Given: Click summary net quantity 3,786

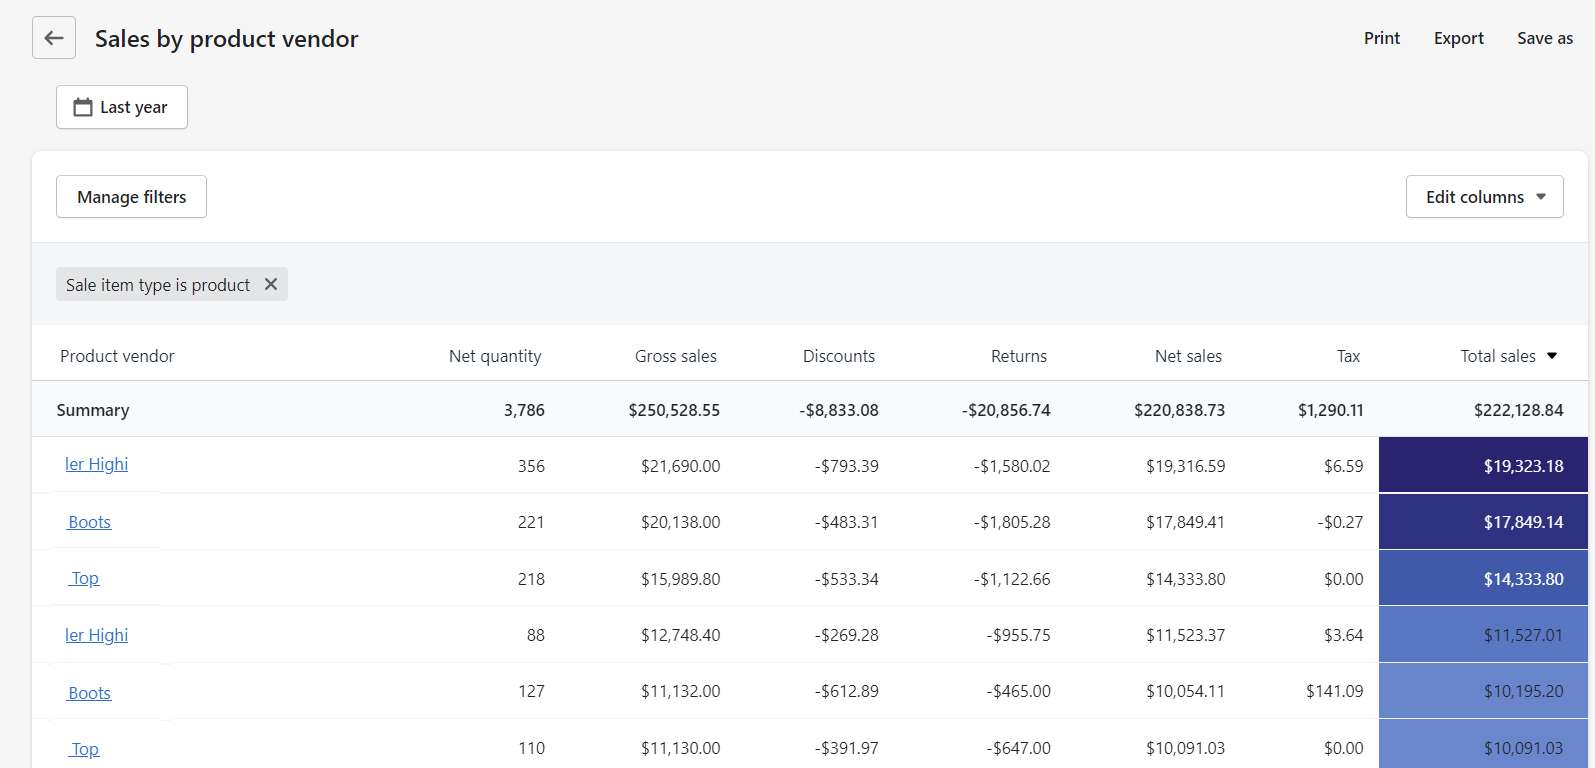Looking at the screenshot, I should pos(524,410).
